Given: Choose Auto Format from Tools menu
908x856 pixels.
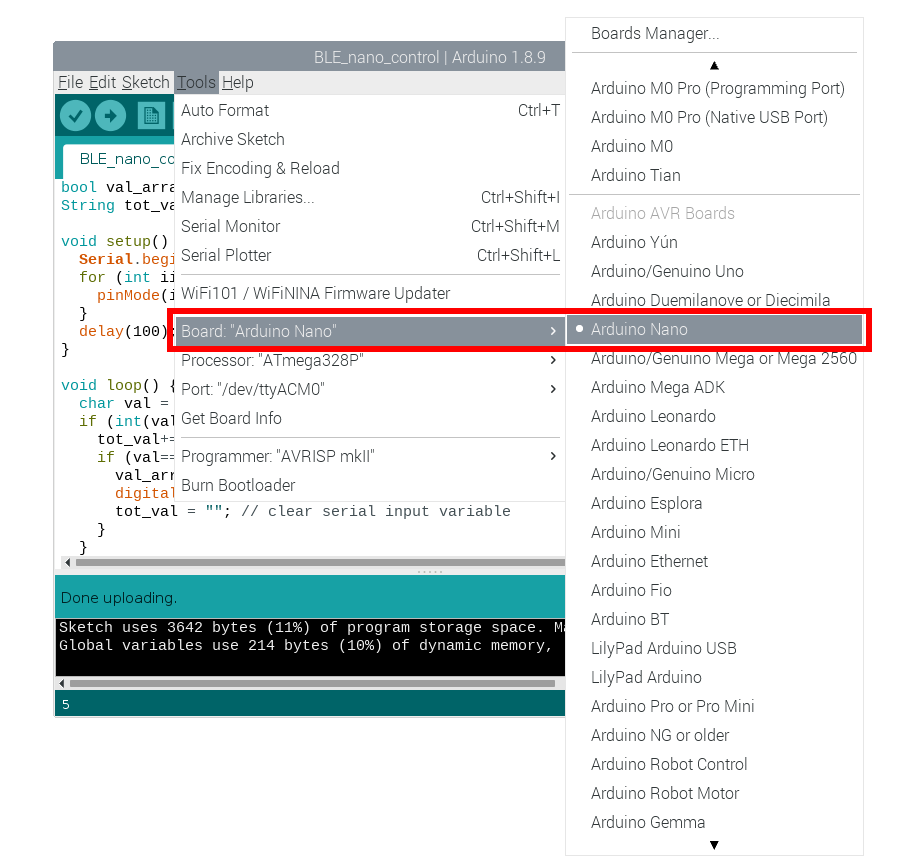Looking at the screenshot, I should (370, 111).
